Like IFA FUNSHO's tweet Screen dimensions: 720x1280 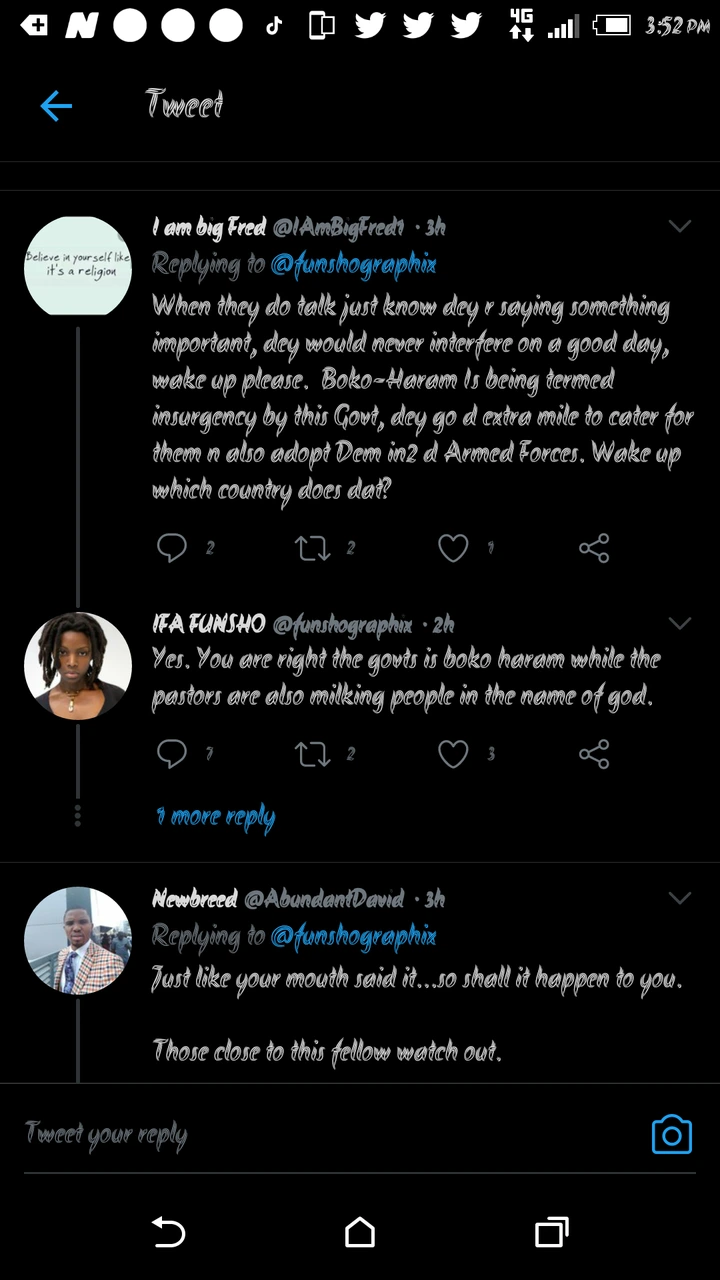coord(453,754)
